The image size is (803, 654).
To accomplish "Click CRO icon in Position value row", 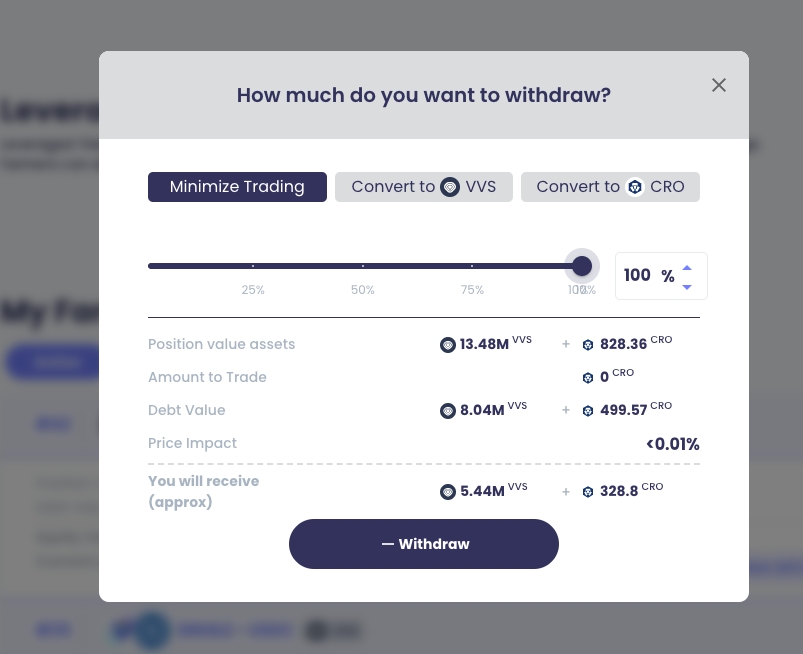I will click(x=588, y=345).
